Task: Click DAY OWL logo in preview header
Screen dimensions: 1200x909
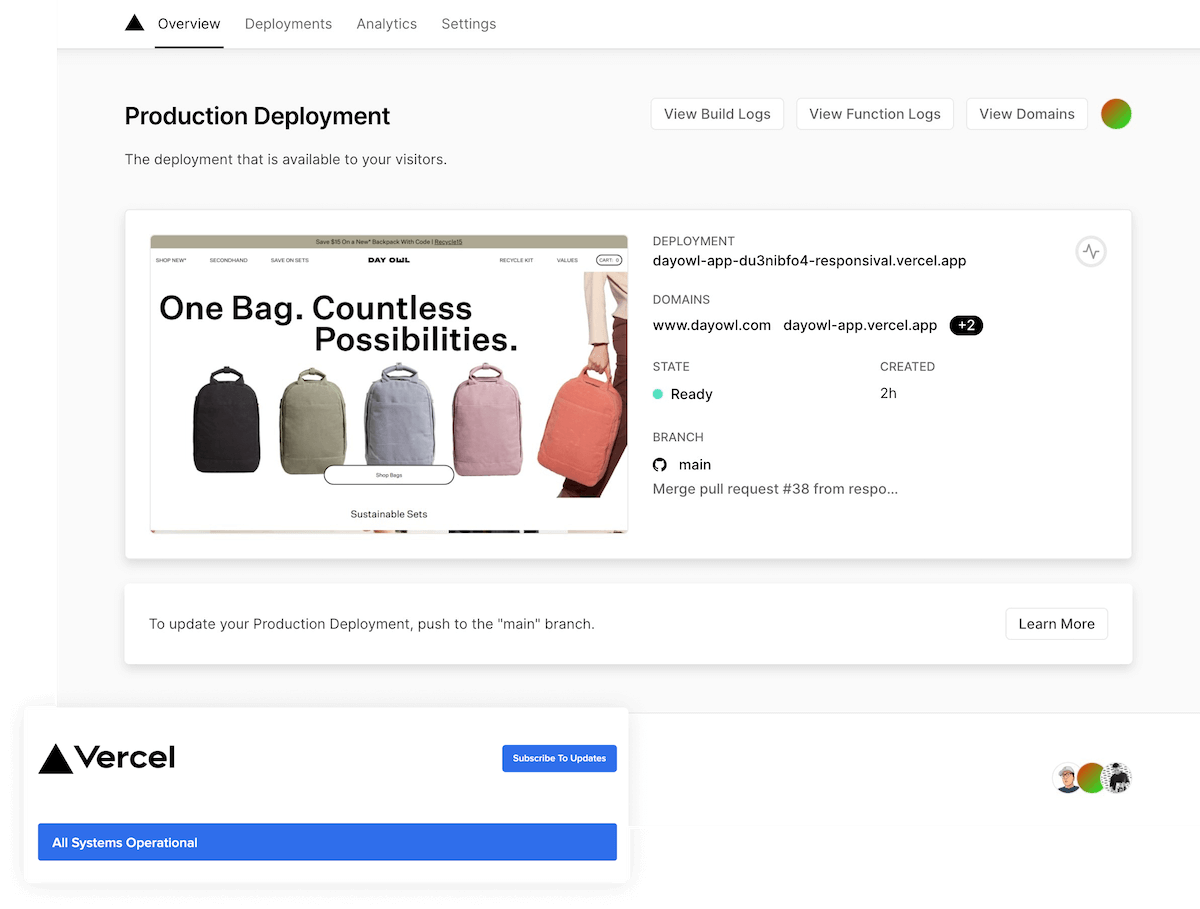Action: (389, 260)
